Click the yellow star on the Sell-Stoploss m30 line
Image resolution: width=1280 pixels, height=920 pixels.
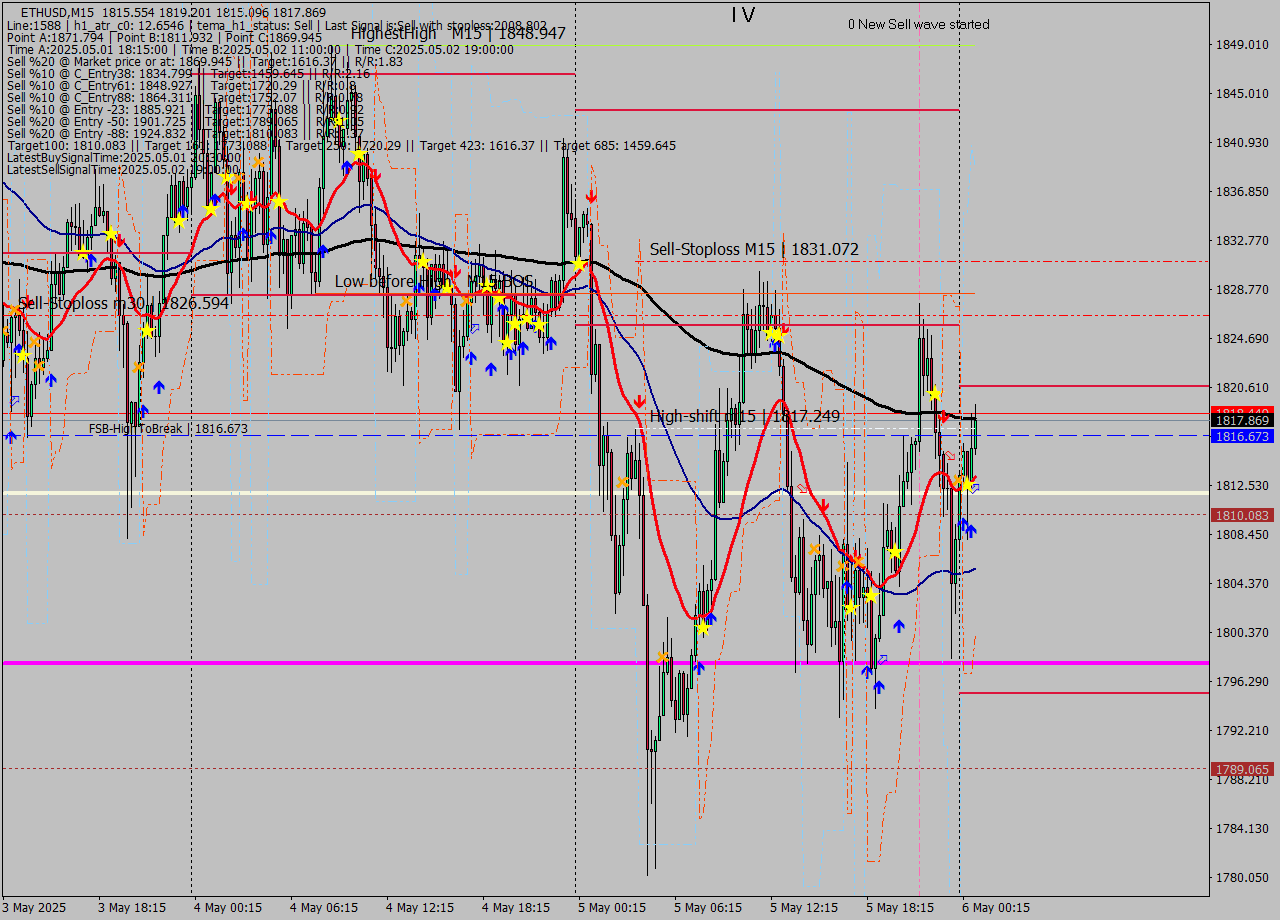[x=147, y=331]
